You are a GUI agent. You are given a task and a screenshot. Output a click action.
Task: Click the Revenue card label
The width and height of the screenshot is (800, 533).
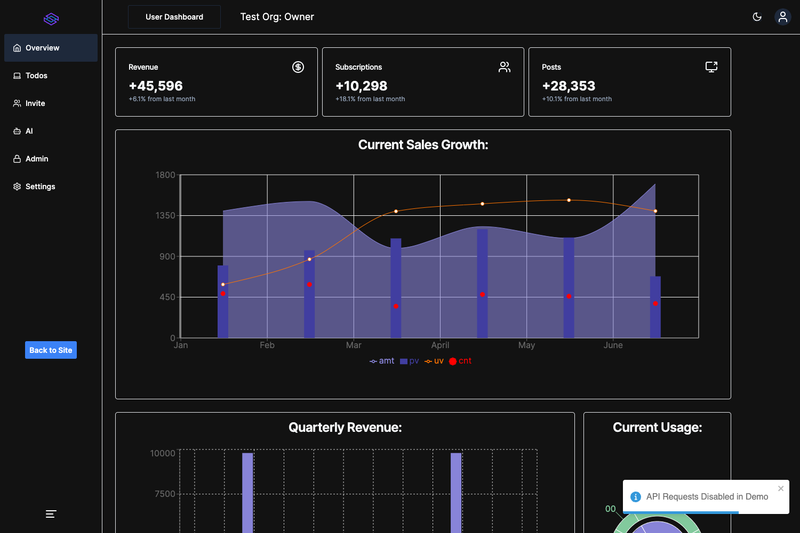(143, 67)
